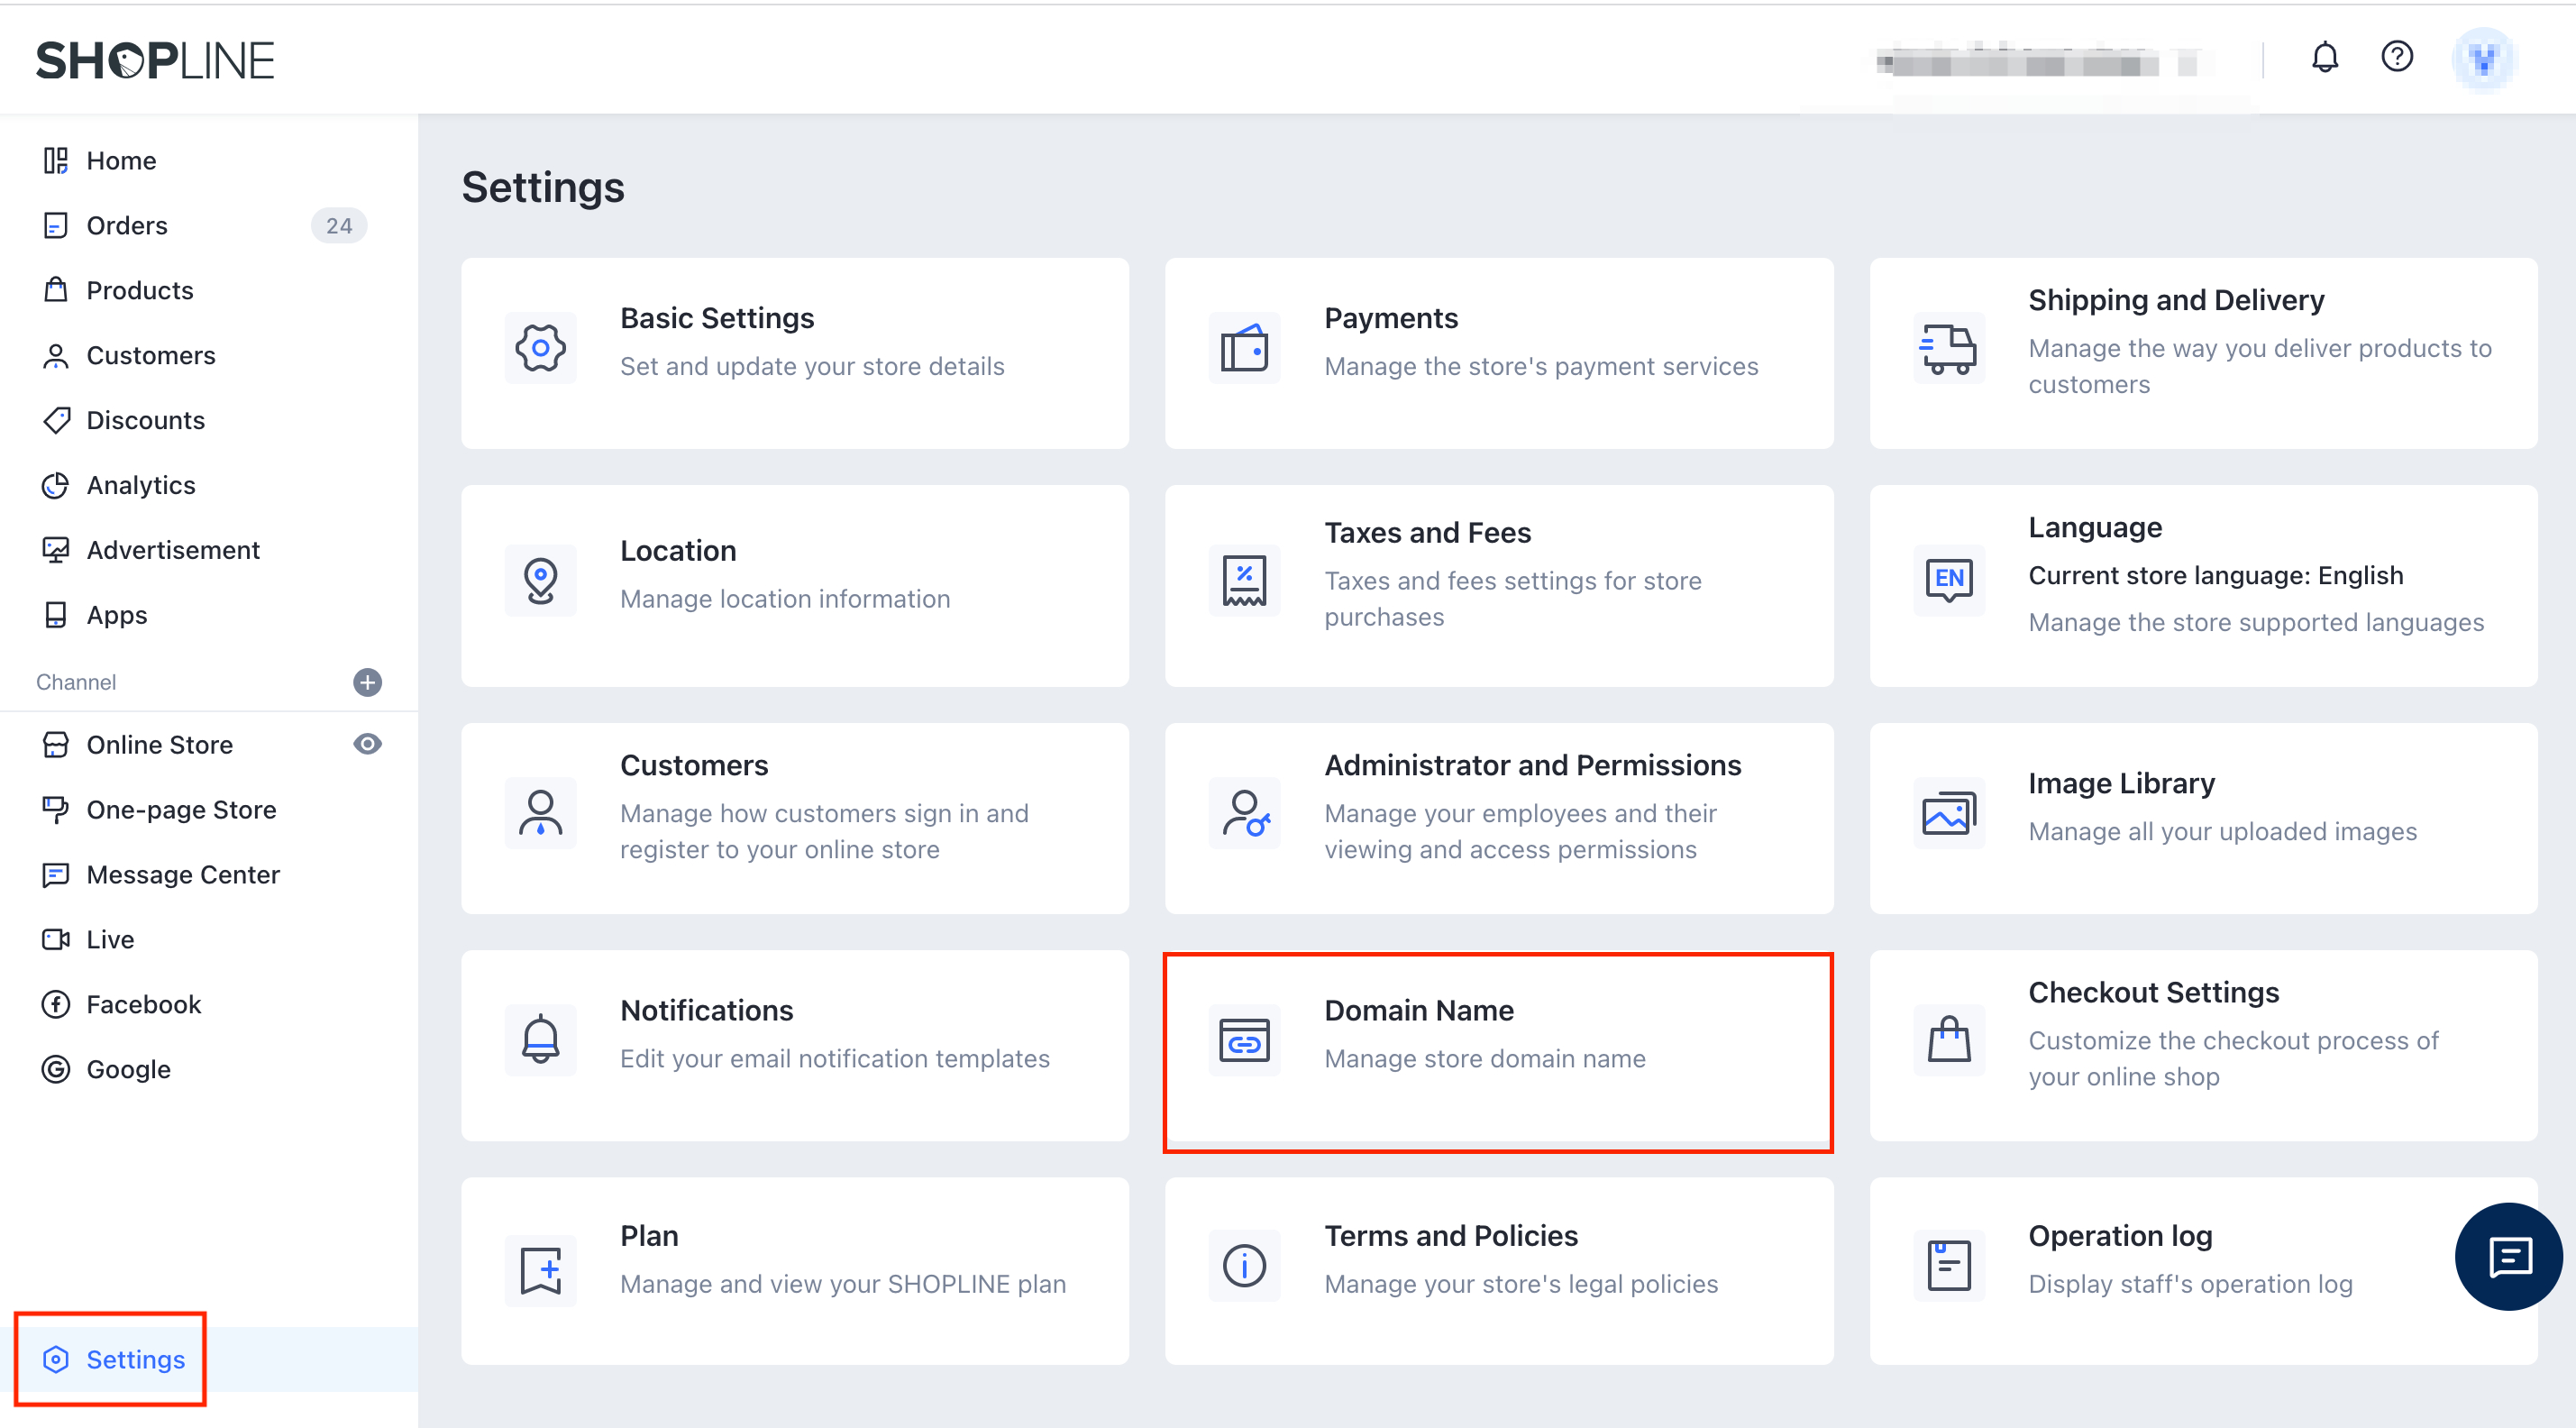The height and width of the screenshot is (1428, 2576).
Task: Select Settings in the sidebar
Action: tap(135, 1359)
